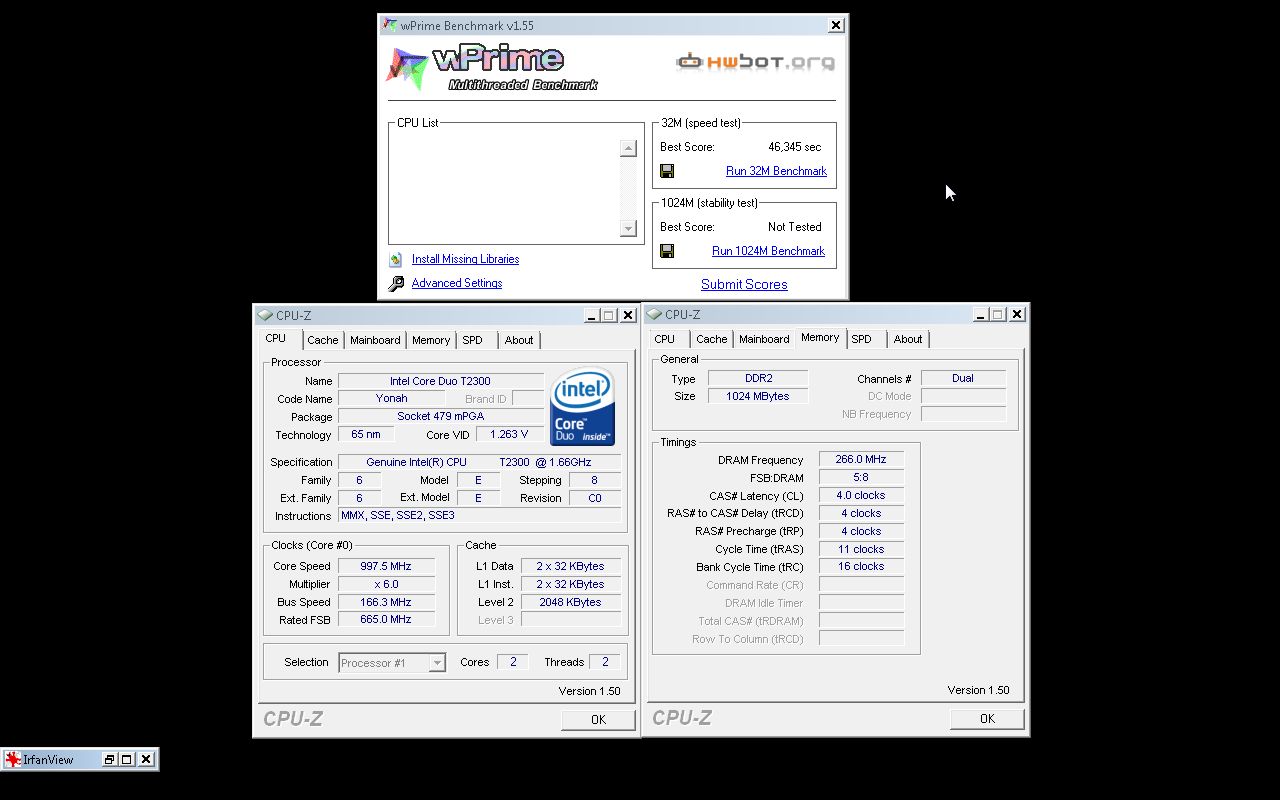This screenshot has height=800, width=1280.
Task: Click the Bus Speed 166.3 MHz value
Action: coord(386,602)
